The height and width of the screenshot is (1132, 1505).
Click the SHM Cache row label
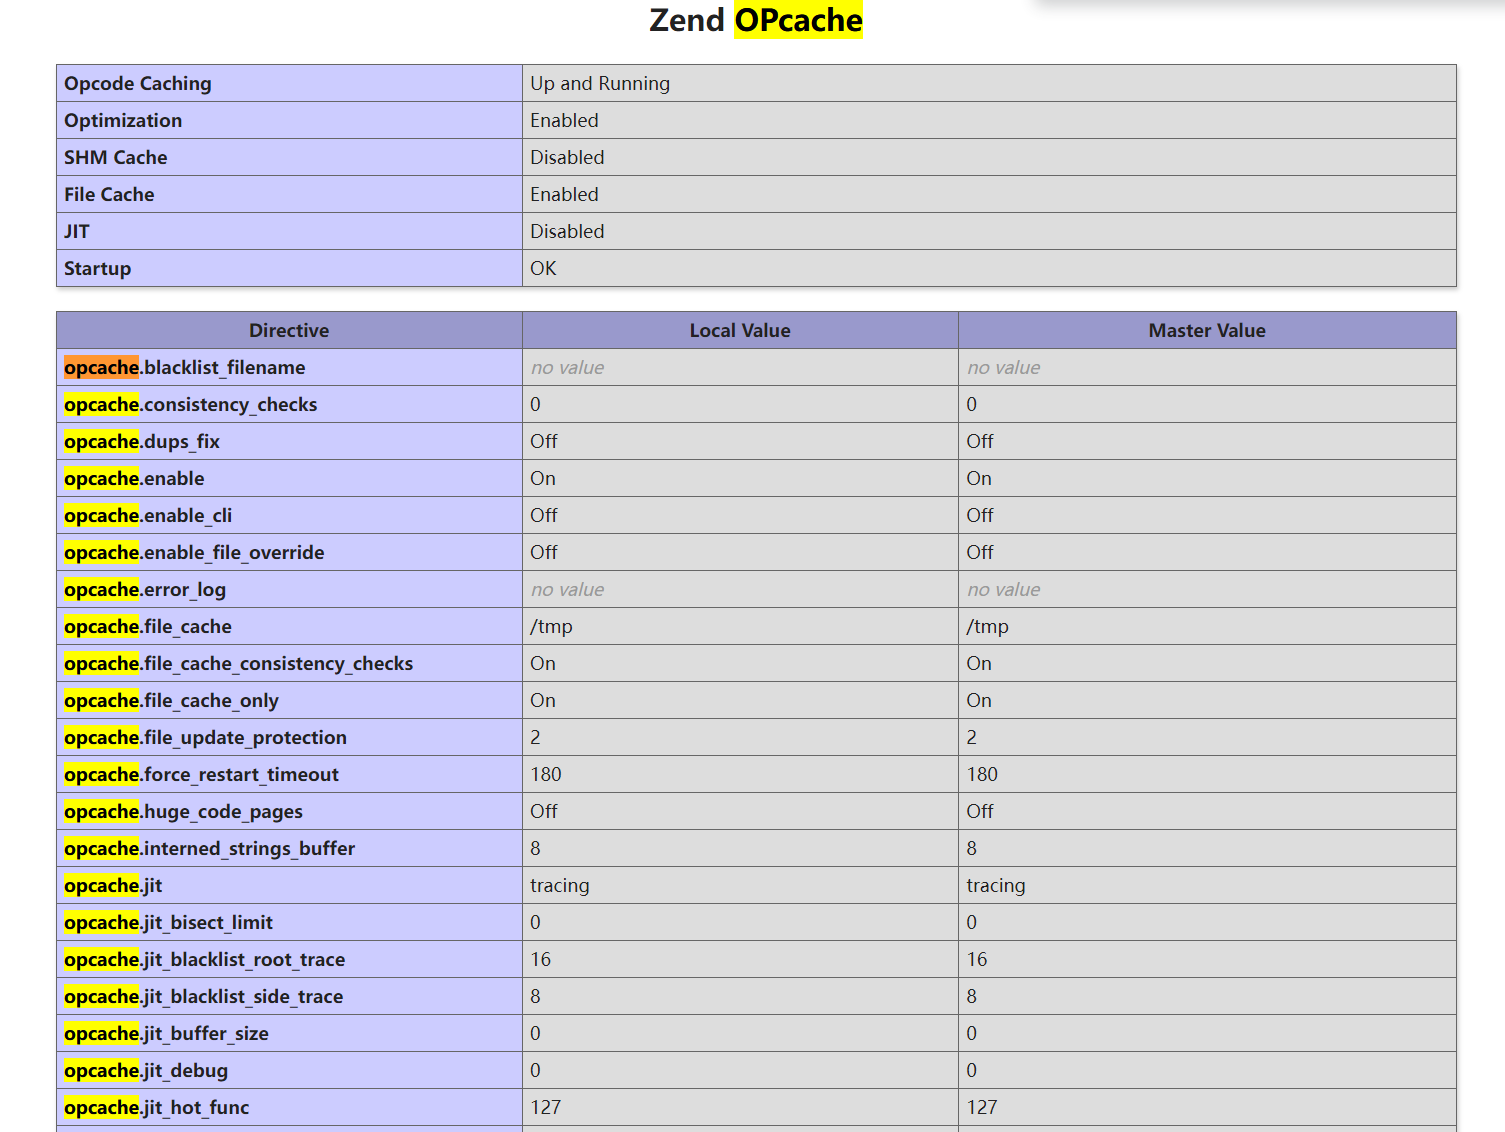point(116,158)
